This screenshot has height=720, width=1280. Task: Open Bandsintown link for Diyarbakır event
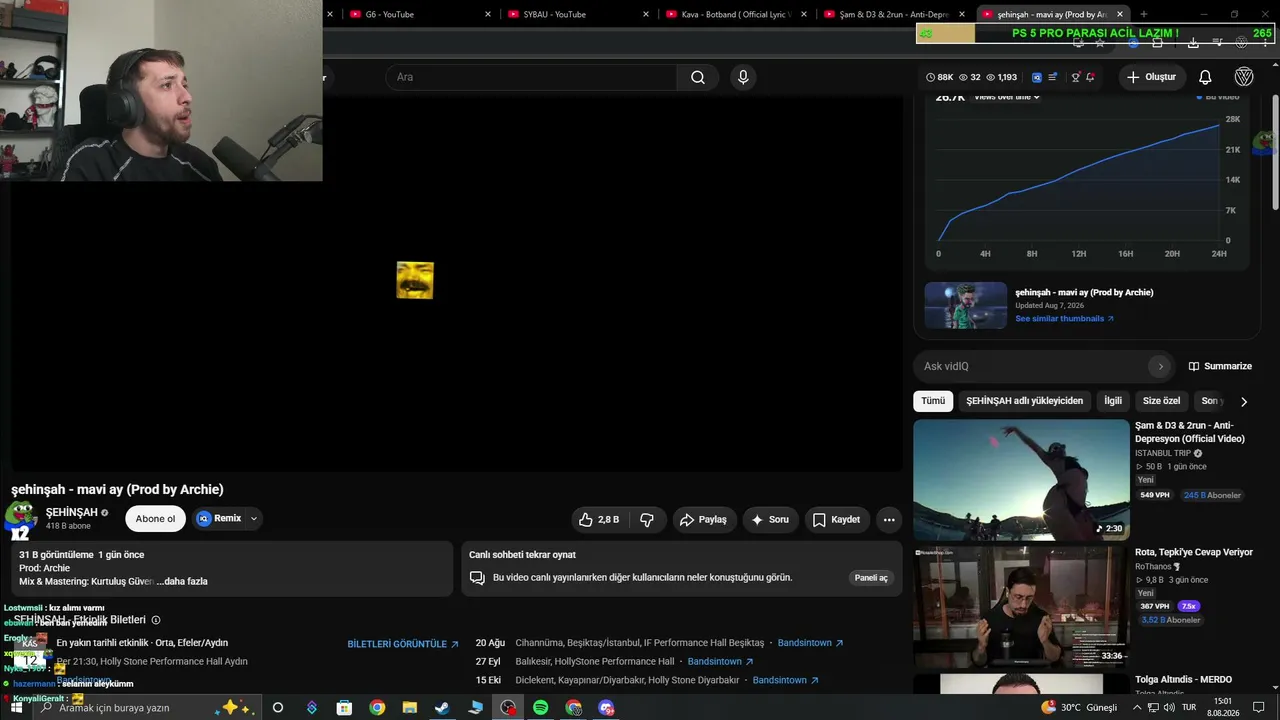[786, 681]
